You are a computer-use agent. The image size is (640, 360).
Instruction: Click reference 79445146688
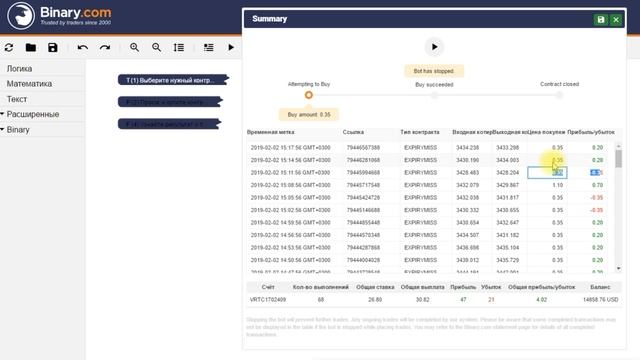coord(363,210)
